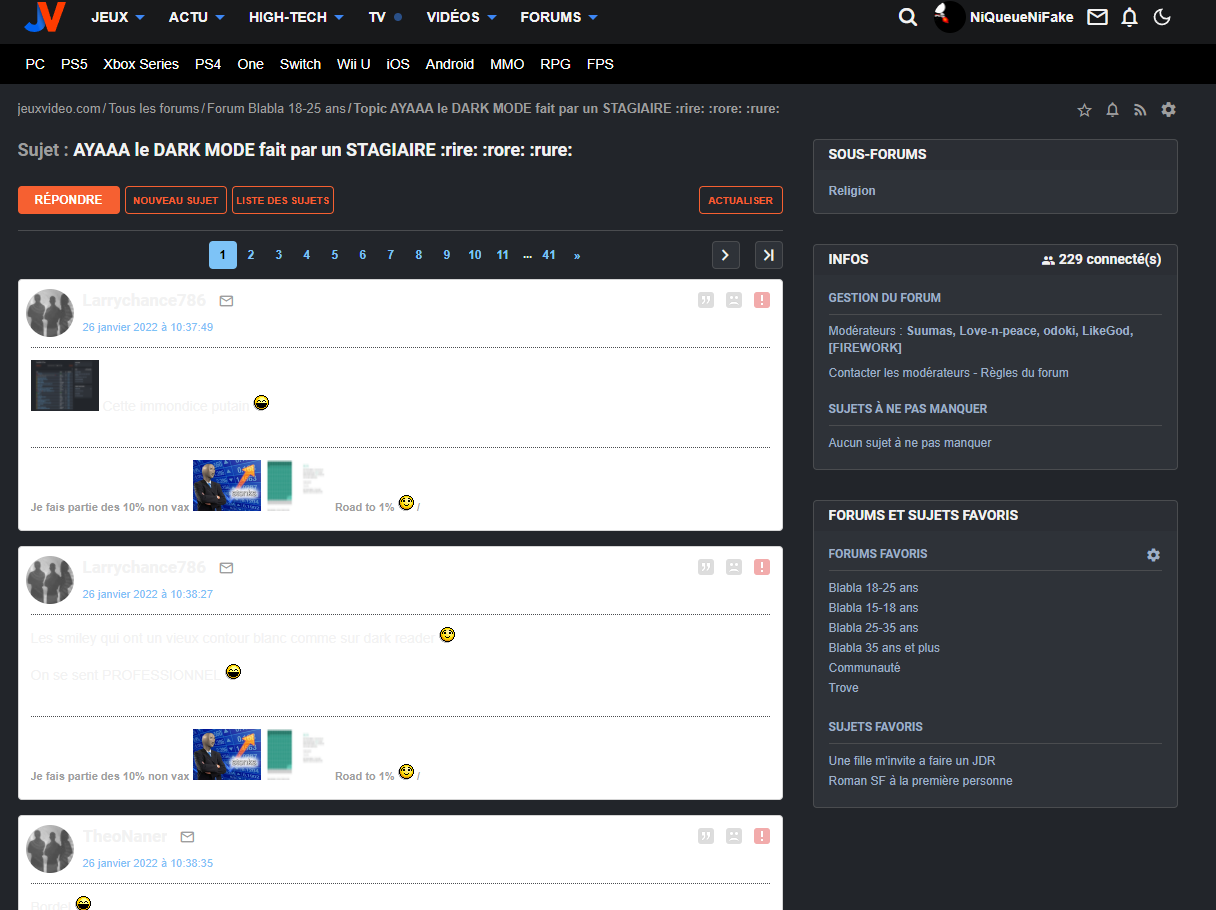Toggle dark mode with the moon icon

(1162, 17)
